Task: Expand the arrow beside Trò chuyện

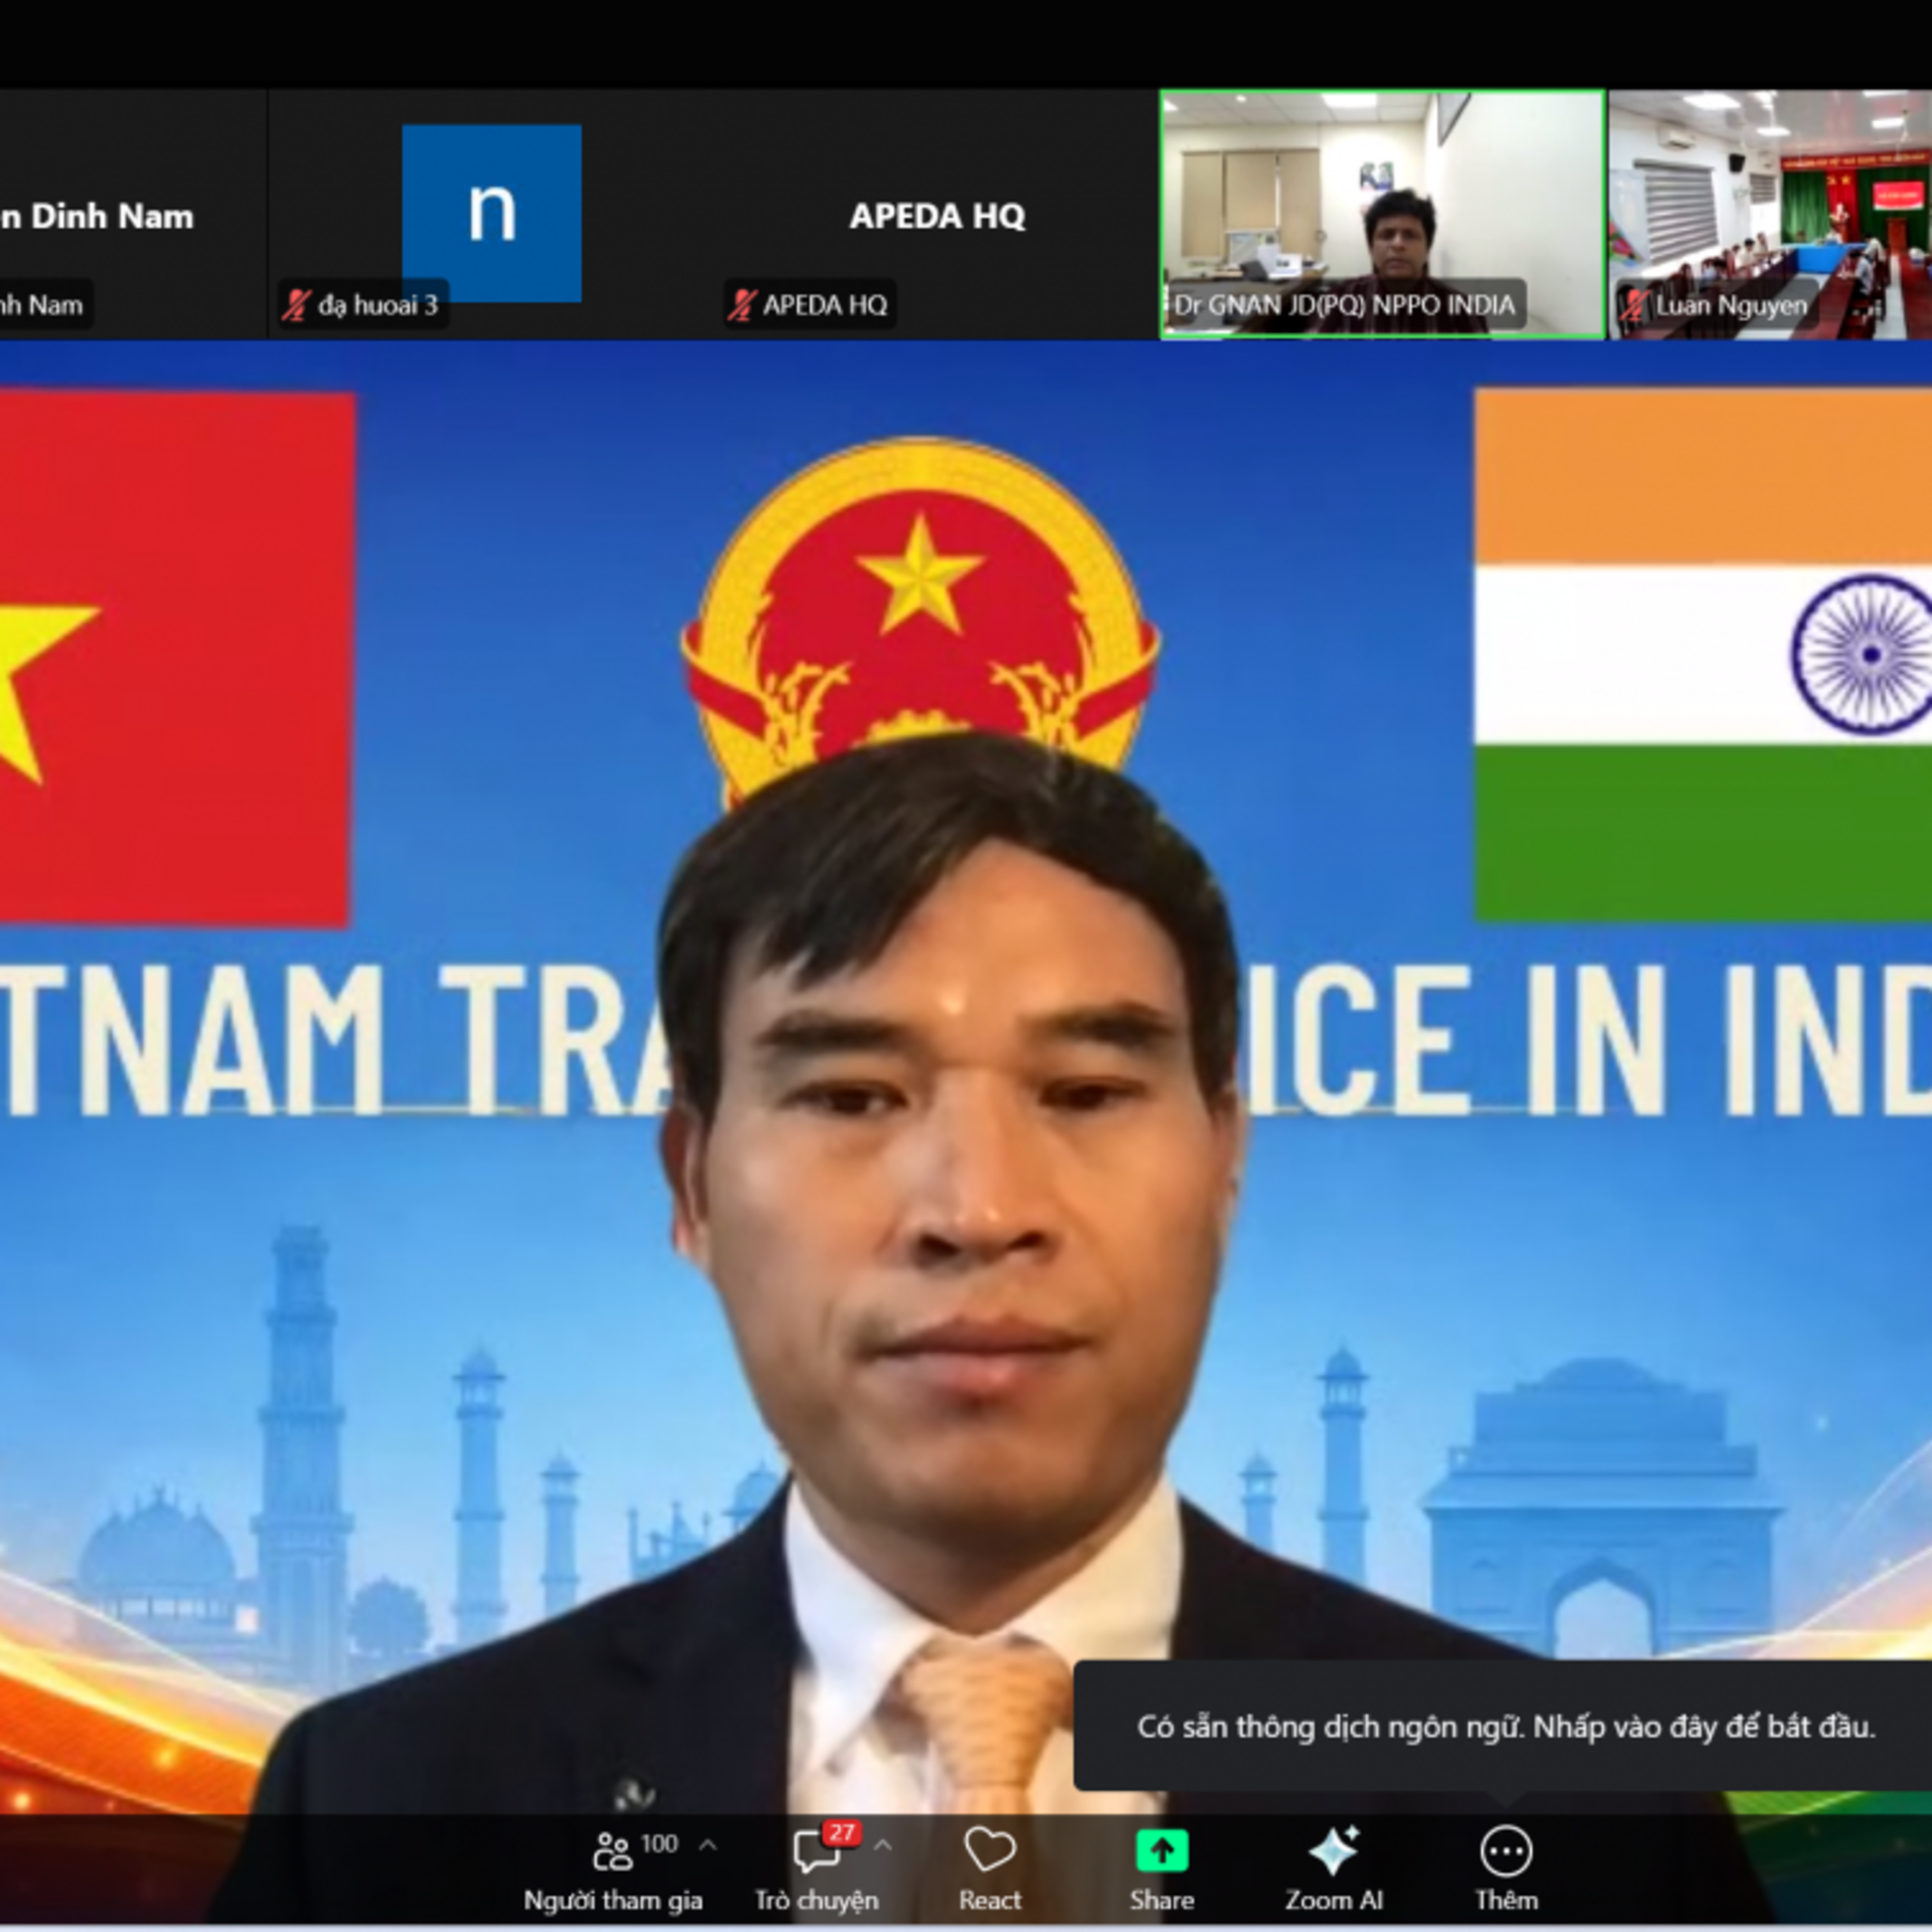Action: 883,1844
